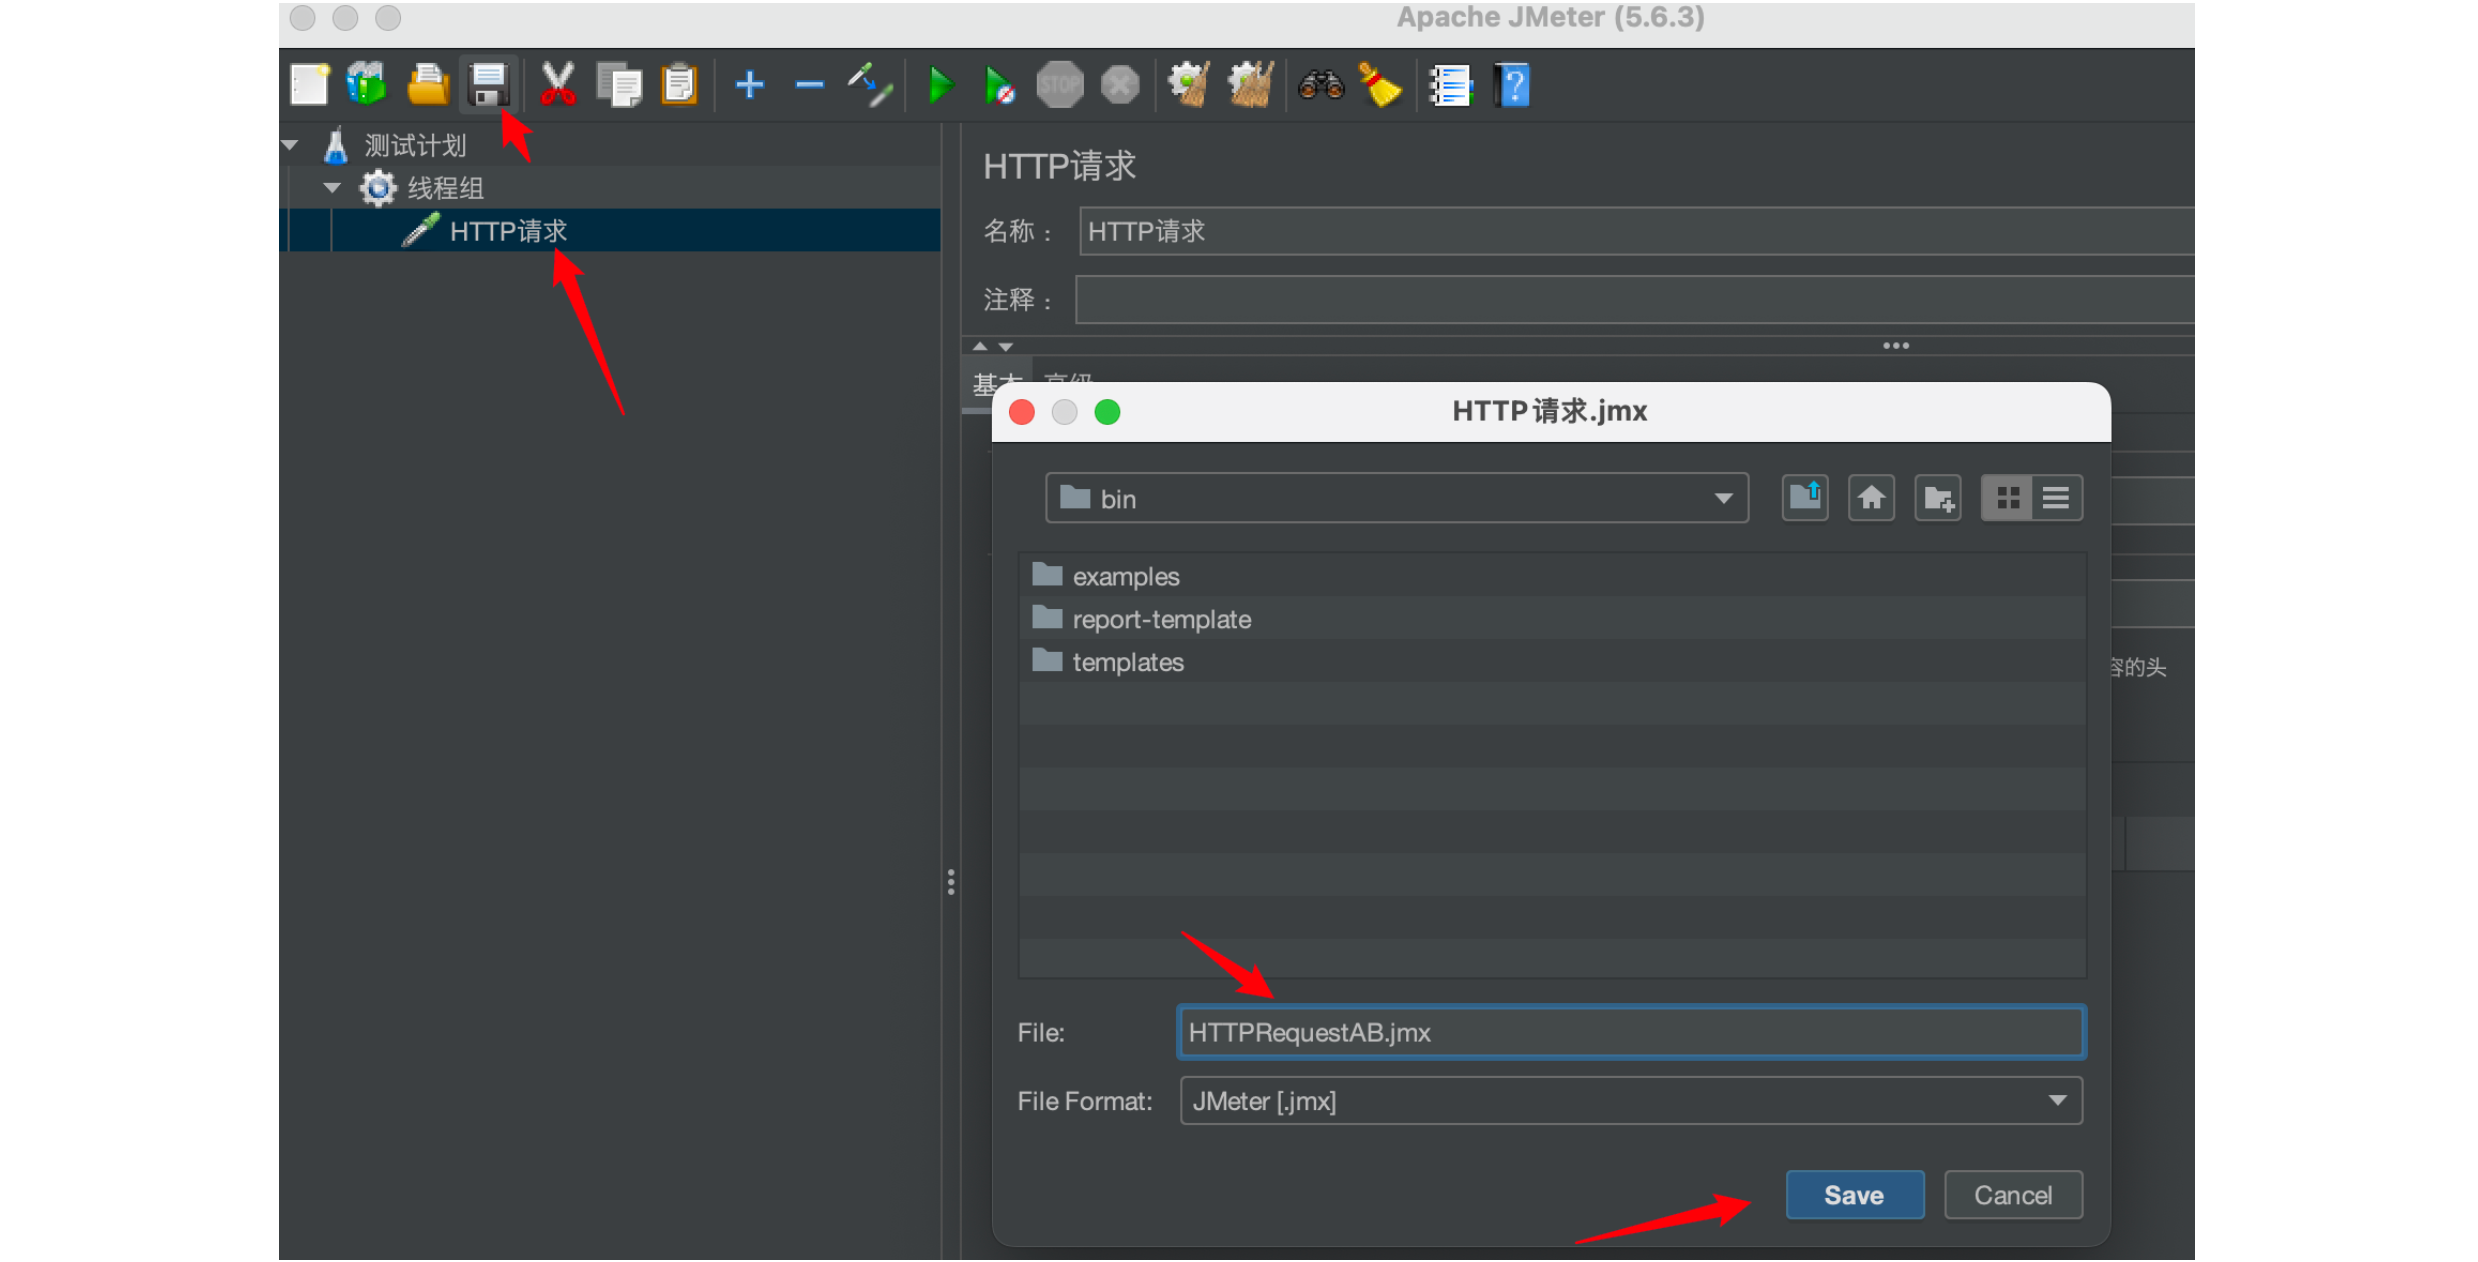The image size is (2478, 1262).
Task: Click the Reset Search yellow brush icon
Action: point(1380,85)
